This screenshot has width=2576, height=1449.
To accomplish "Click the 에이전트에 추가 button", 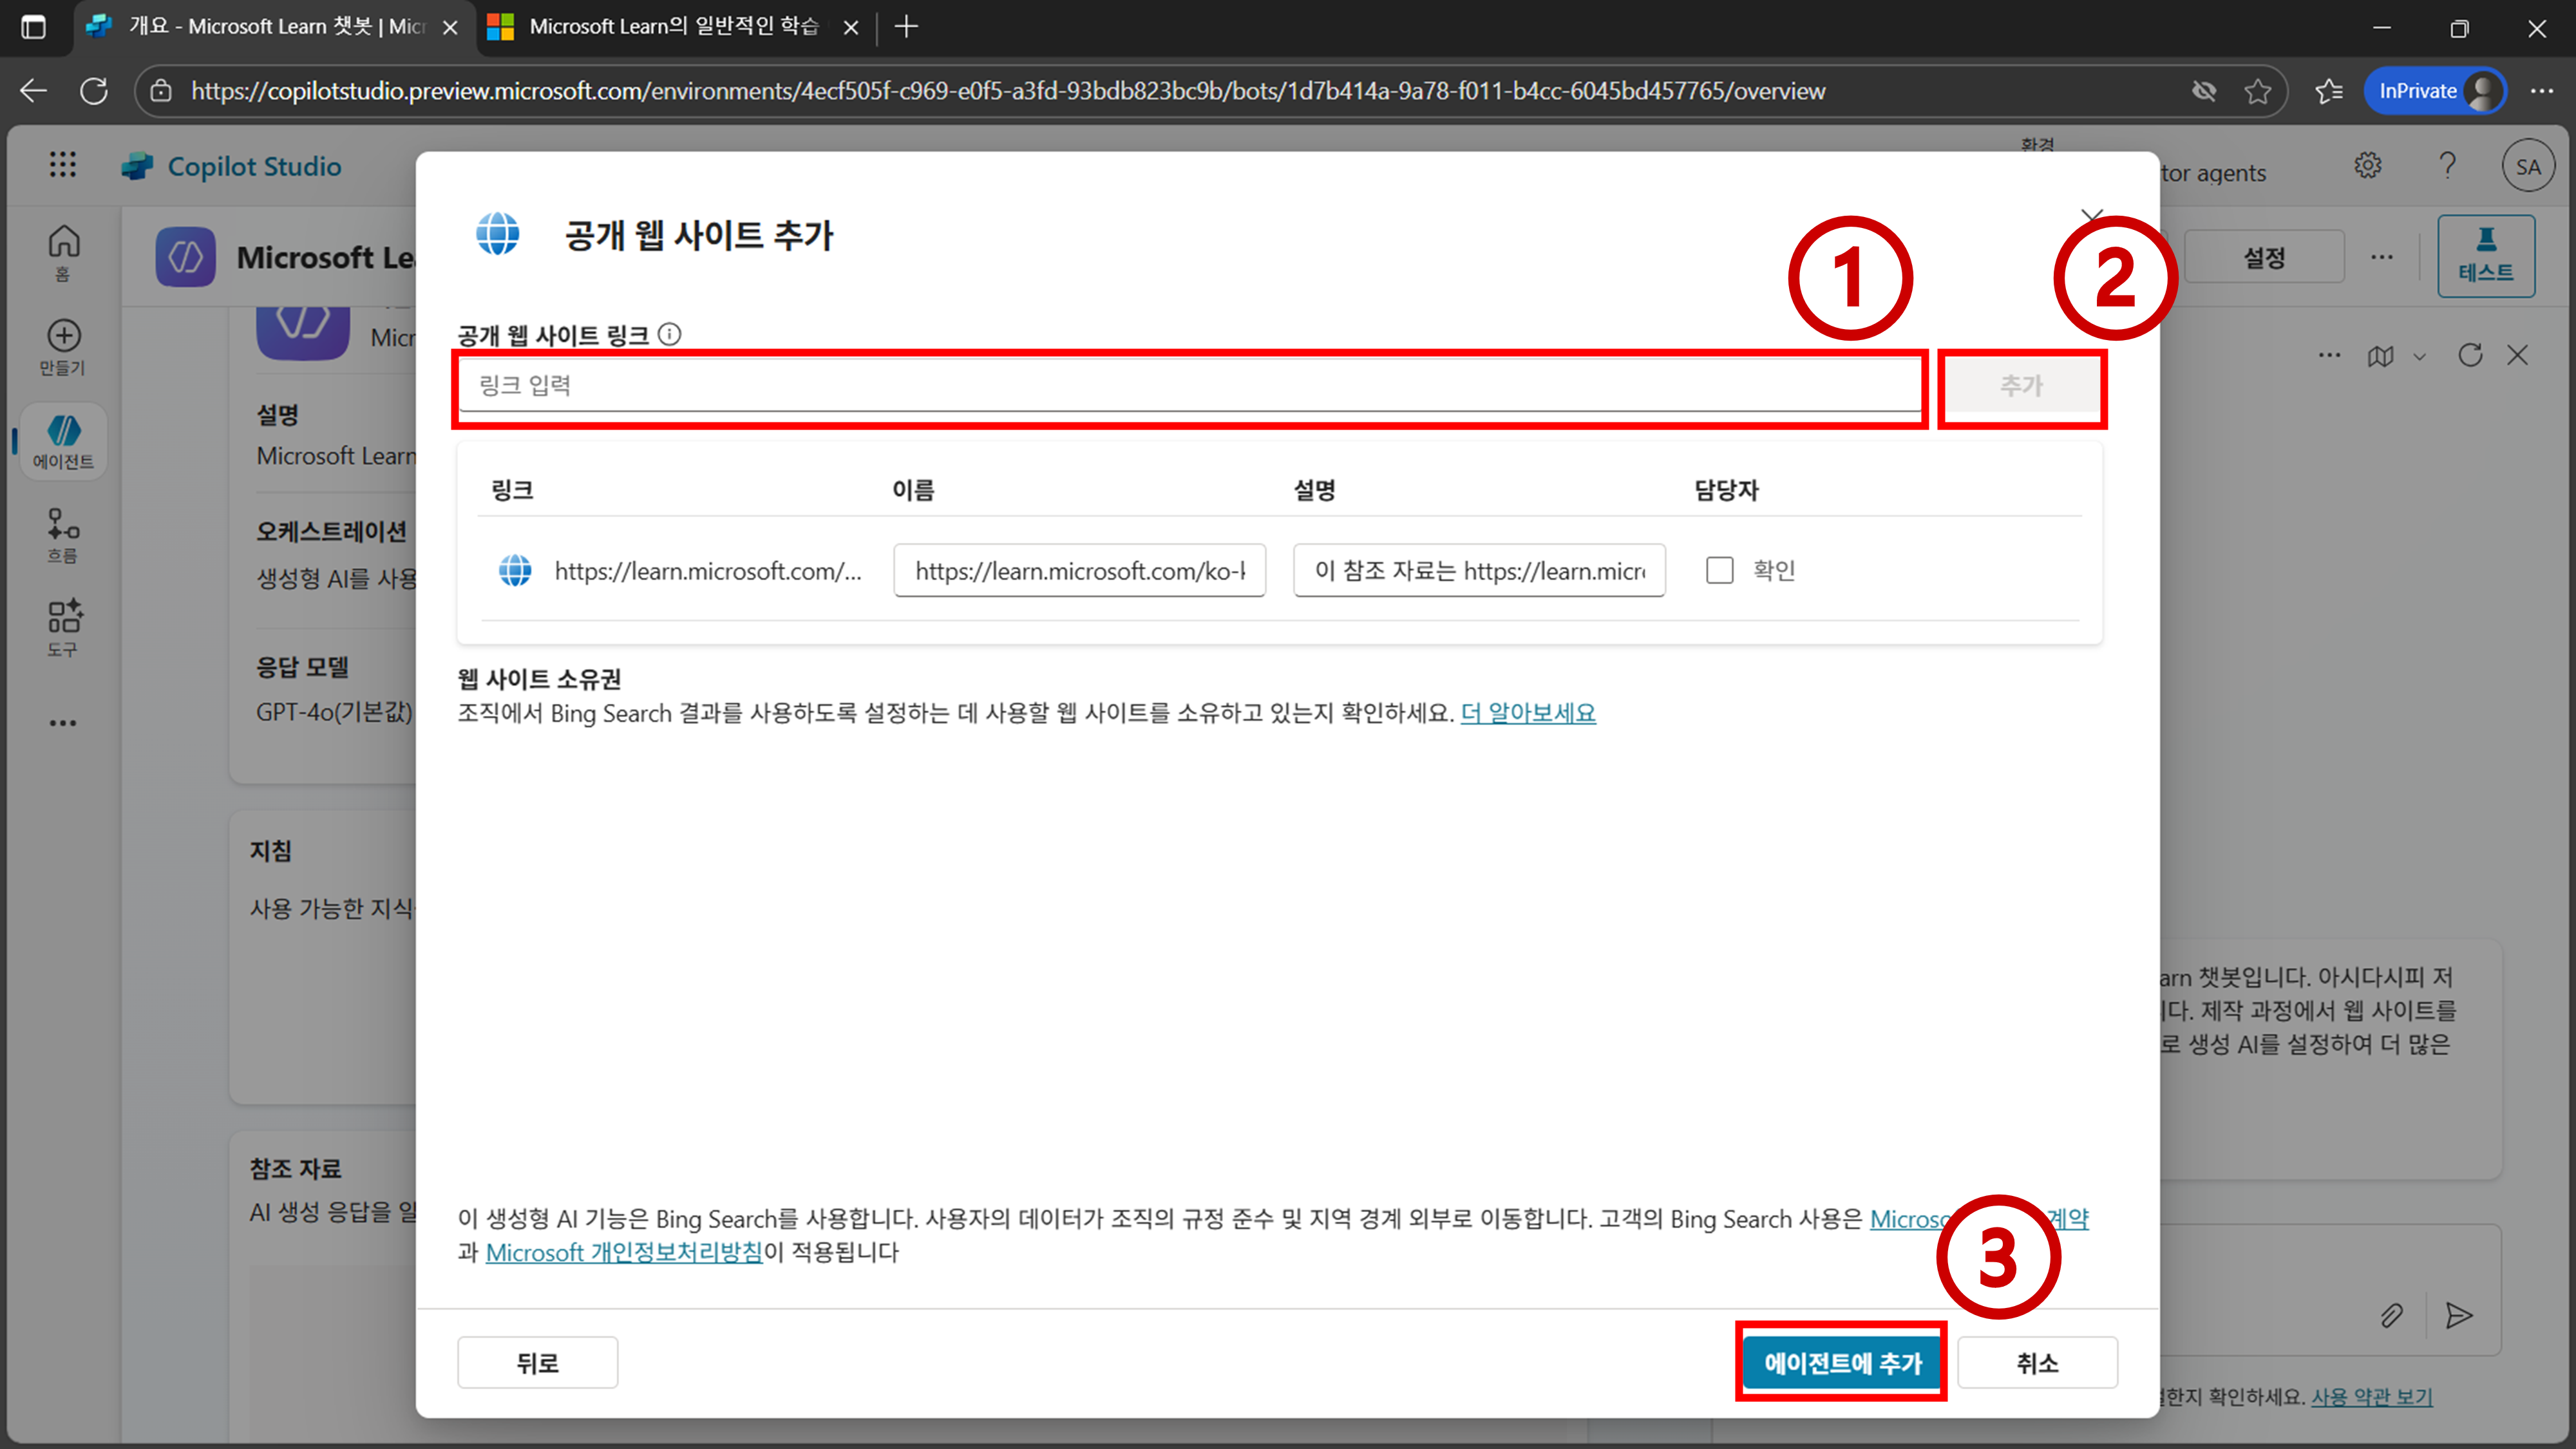I will tap(1842, 1362).
